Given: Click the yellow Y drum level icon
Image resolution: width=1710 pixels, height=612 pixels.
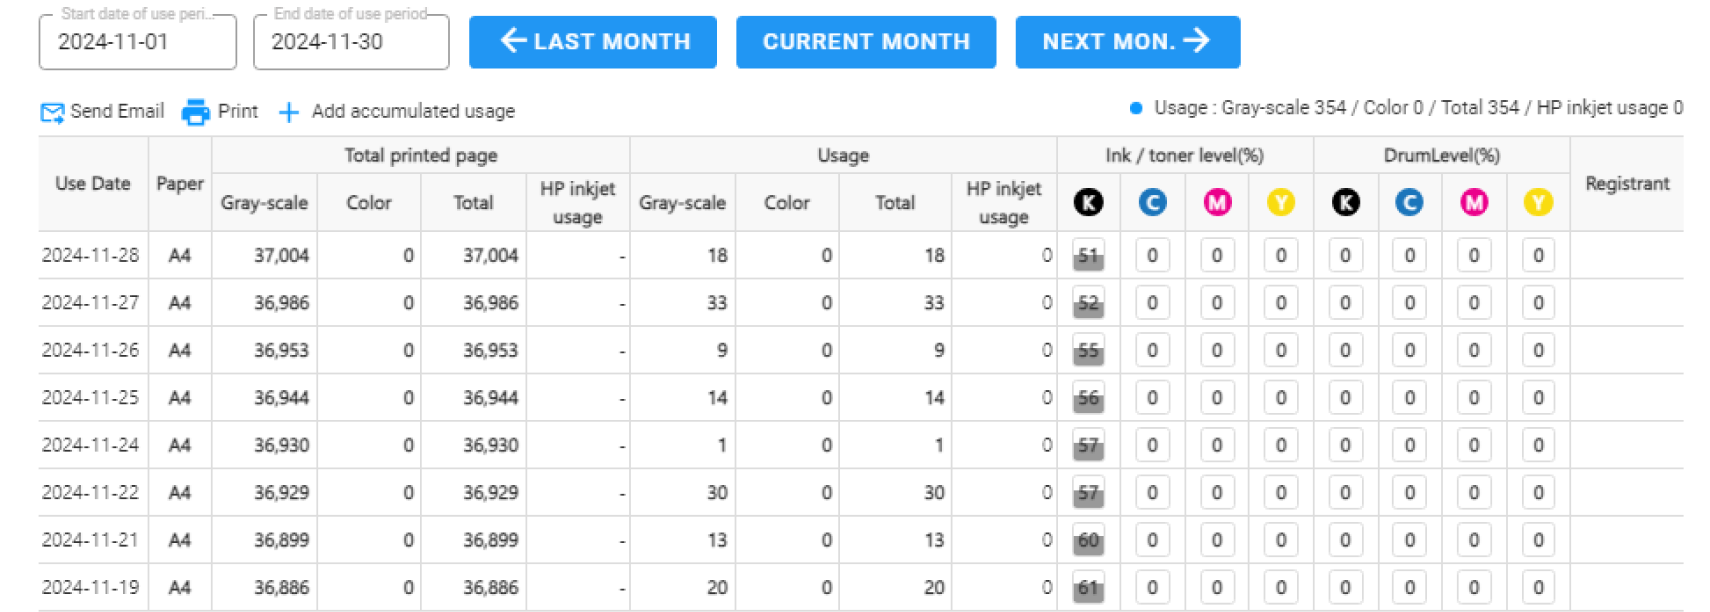Looking at the screenshot, I should 1538,203.
